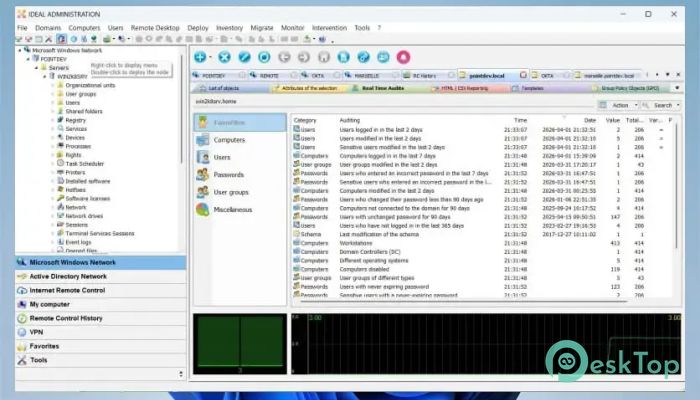Open the Search dropdown
This screenshot has width=700, height=400.
pos(663,105)
